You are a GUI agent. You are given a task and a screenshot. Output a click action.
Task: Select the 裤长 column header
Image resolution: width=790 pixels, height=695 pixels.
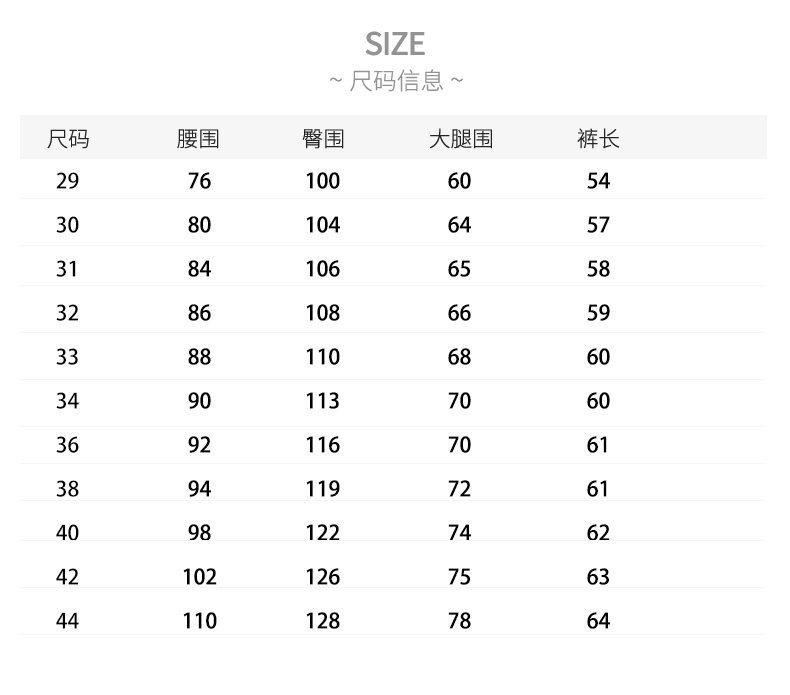pos(598,139)
